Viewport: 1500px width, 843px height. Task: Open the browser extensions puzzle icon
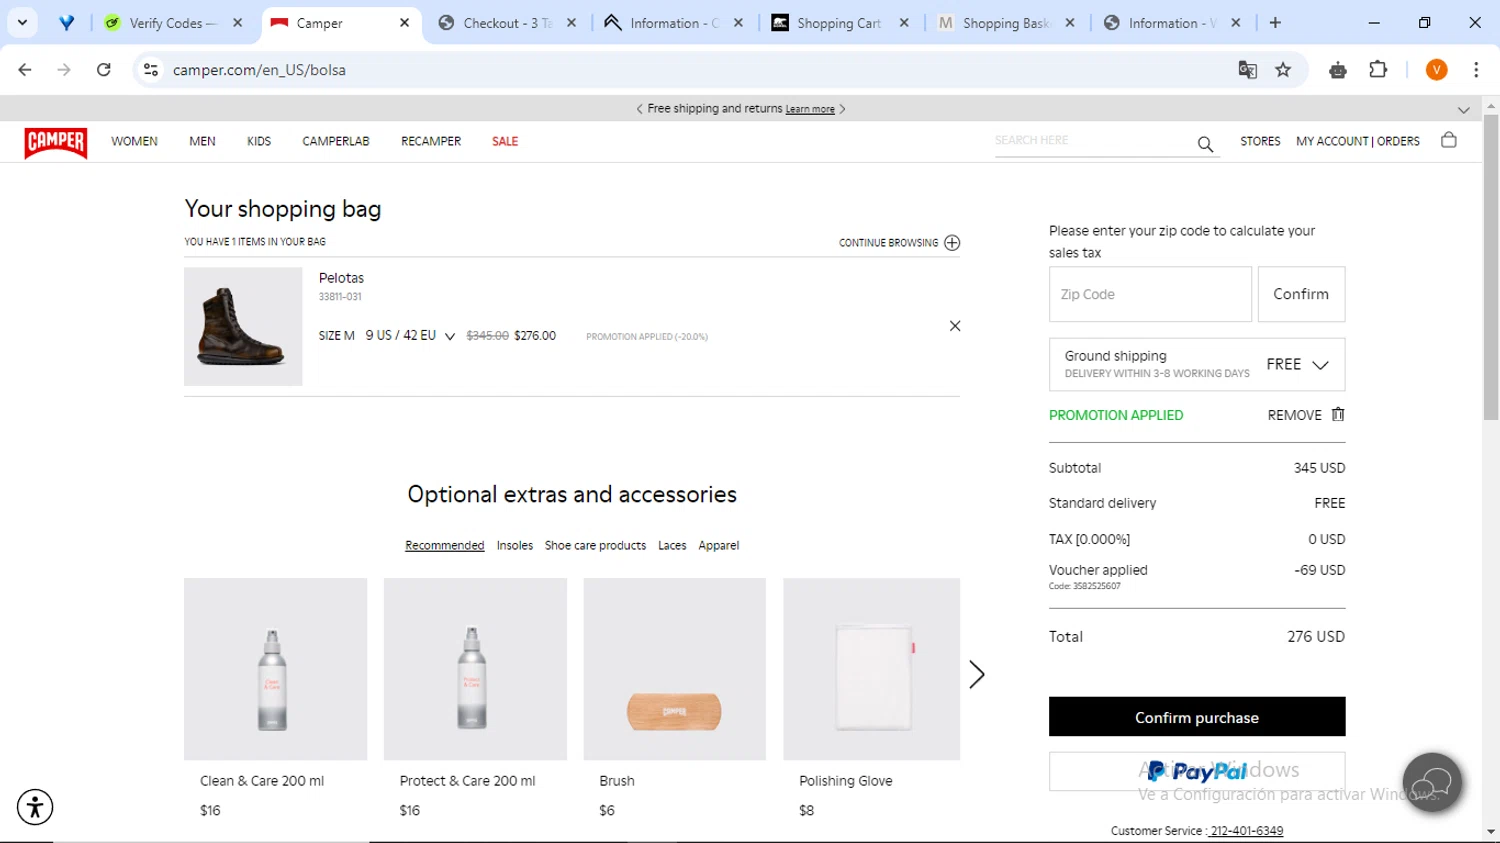click(1378, 70)
